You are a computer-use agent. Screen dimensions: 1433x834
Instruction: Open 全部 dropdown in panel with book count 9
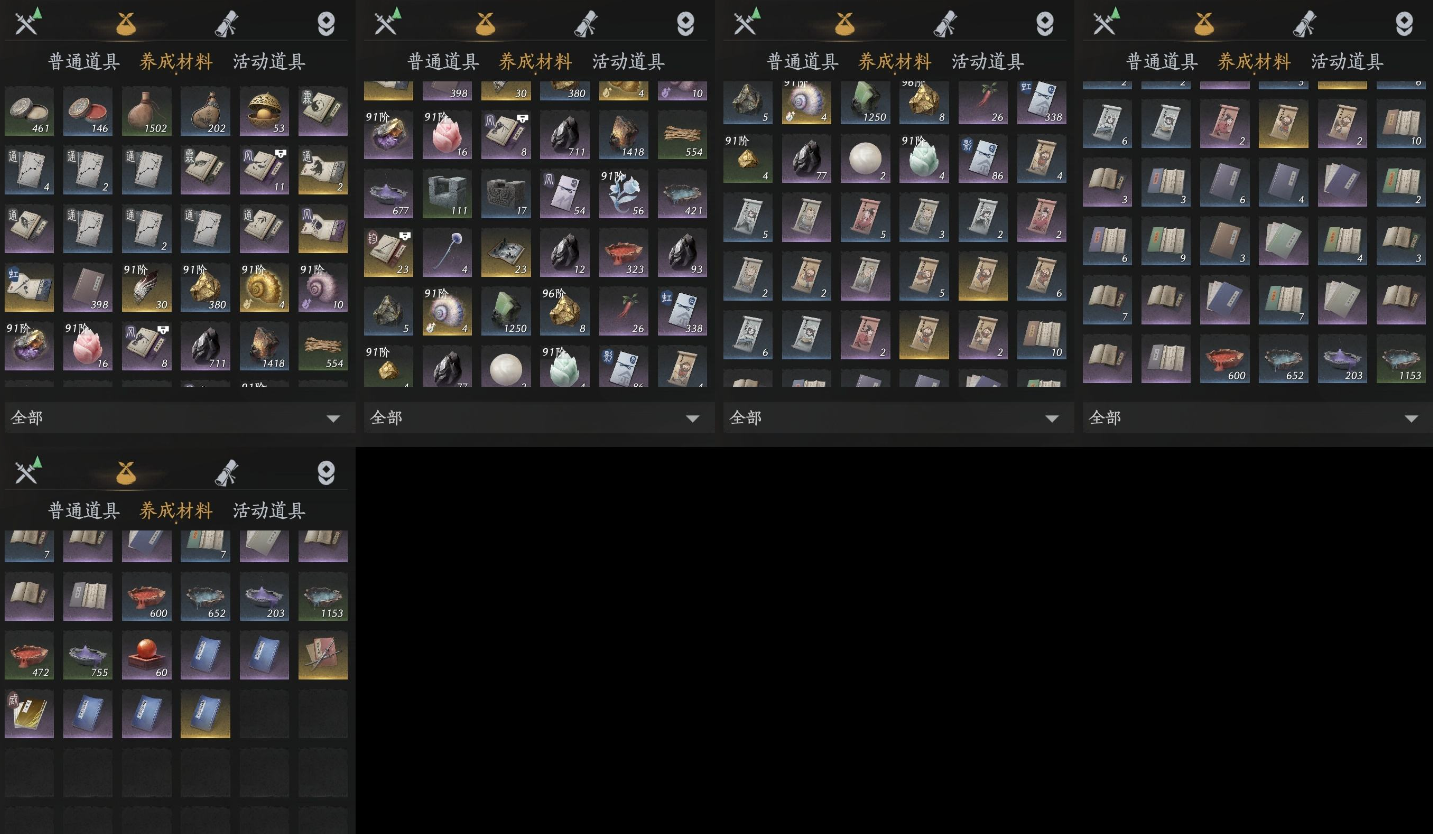(1256, 418)
